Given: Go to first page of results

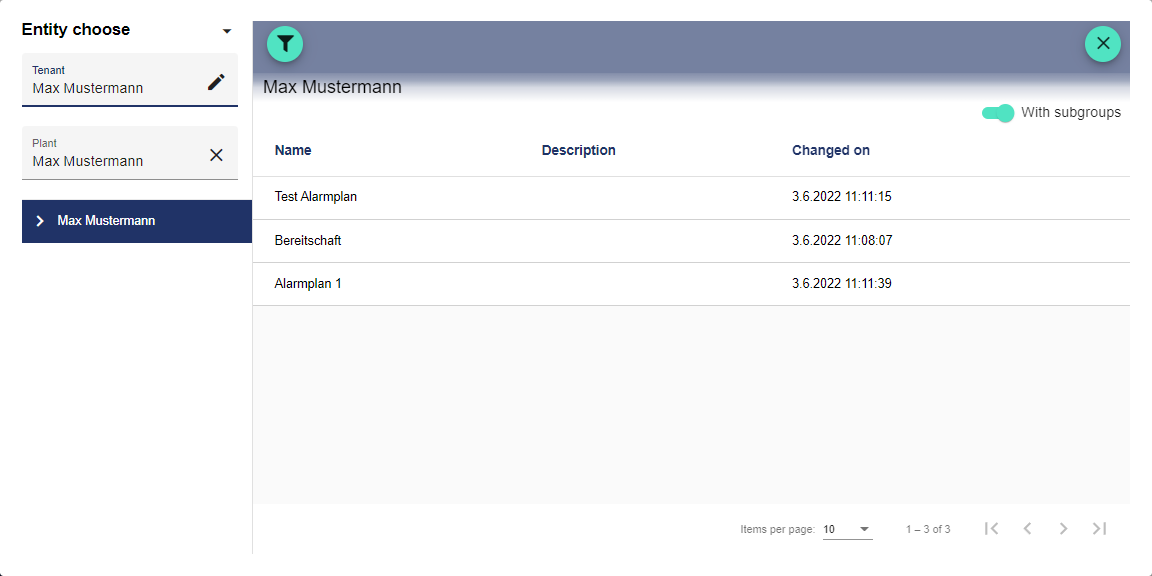Looking at the screenshot, I should coord(991,528).
